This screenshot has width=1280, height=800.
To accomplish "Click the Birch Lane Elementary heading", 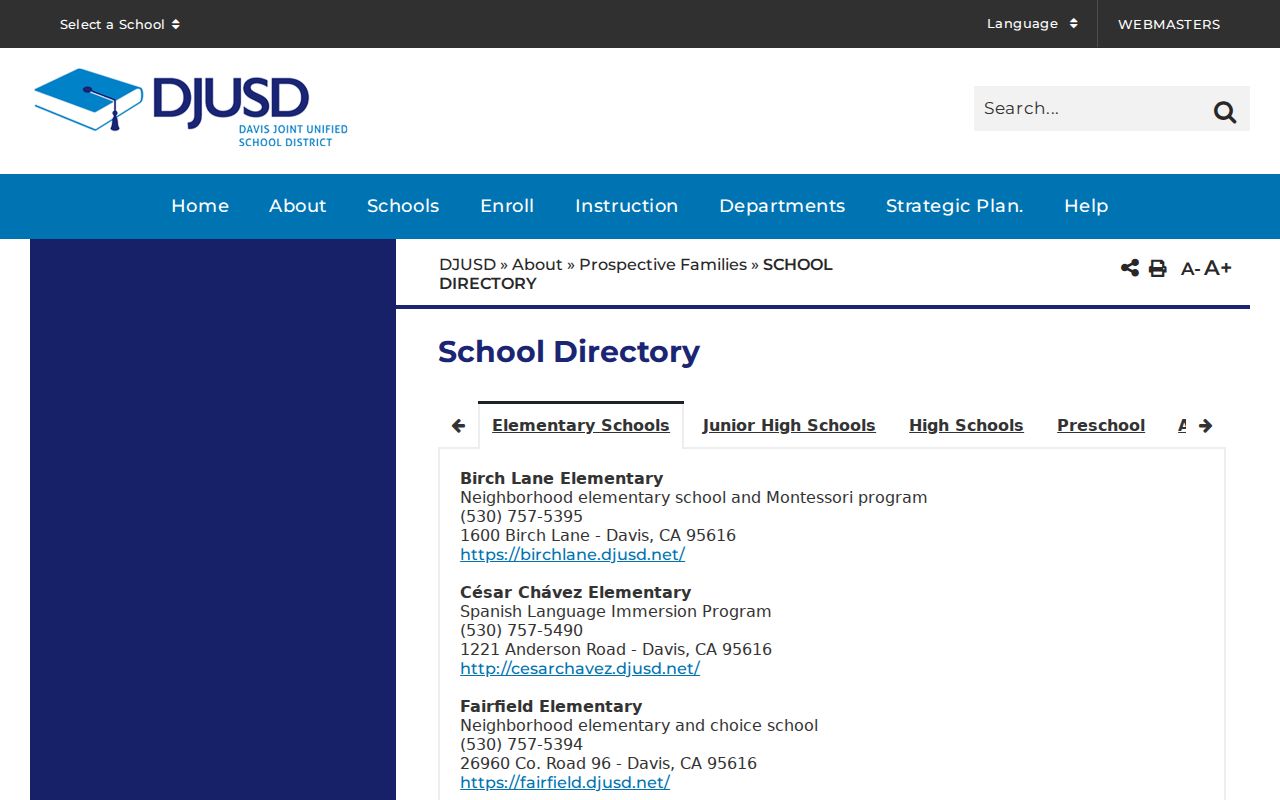I will [x=562, y=478].
